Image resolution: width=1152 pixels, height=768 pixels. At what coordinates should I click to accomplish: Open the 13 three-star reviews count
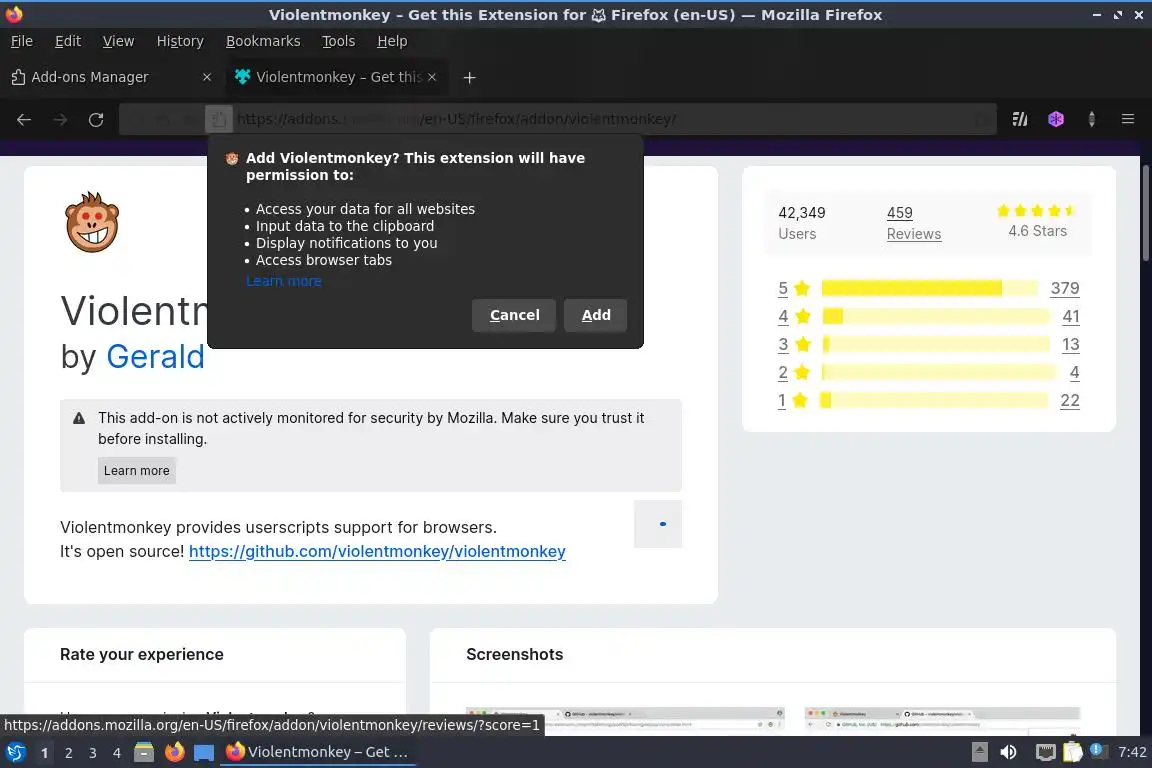click(x=1070, y=344)
